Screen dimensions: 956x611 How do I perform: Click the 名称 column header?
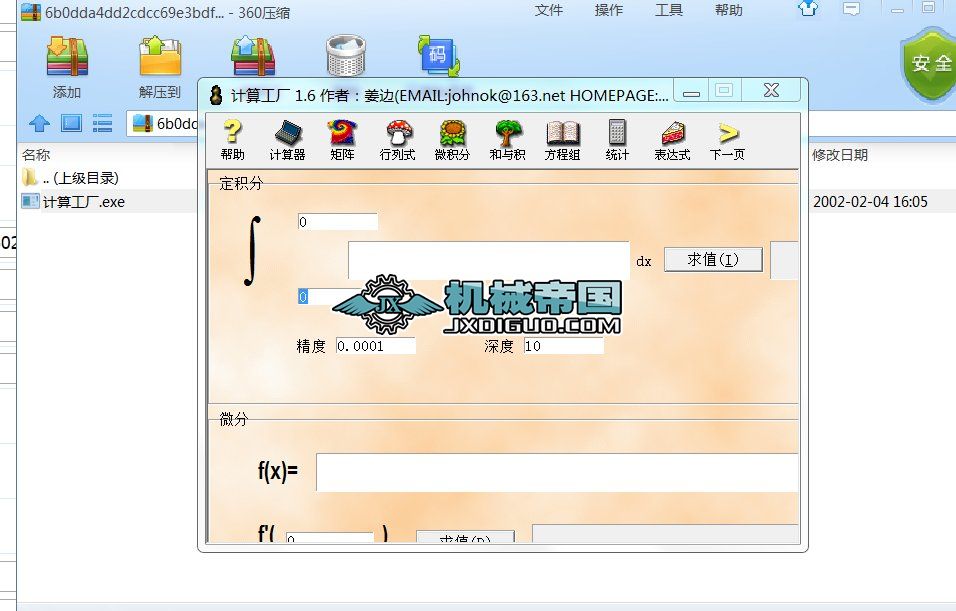36,155
